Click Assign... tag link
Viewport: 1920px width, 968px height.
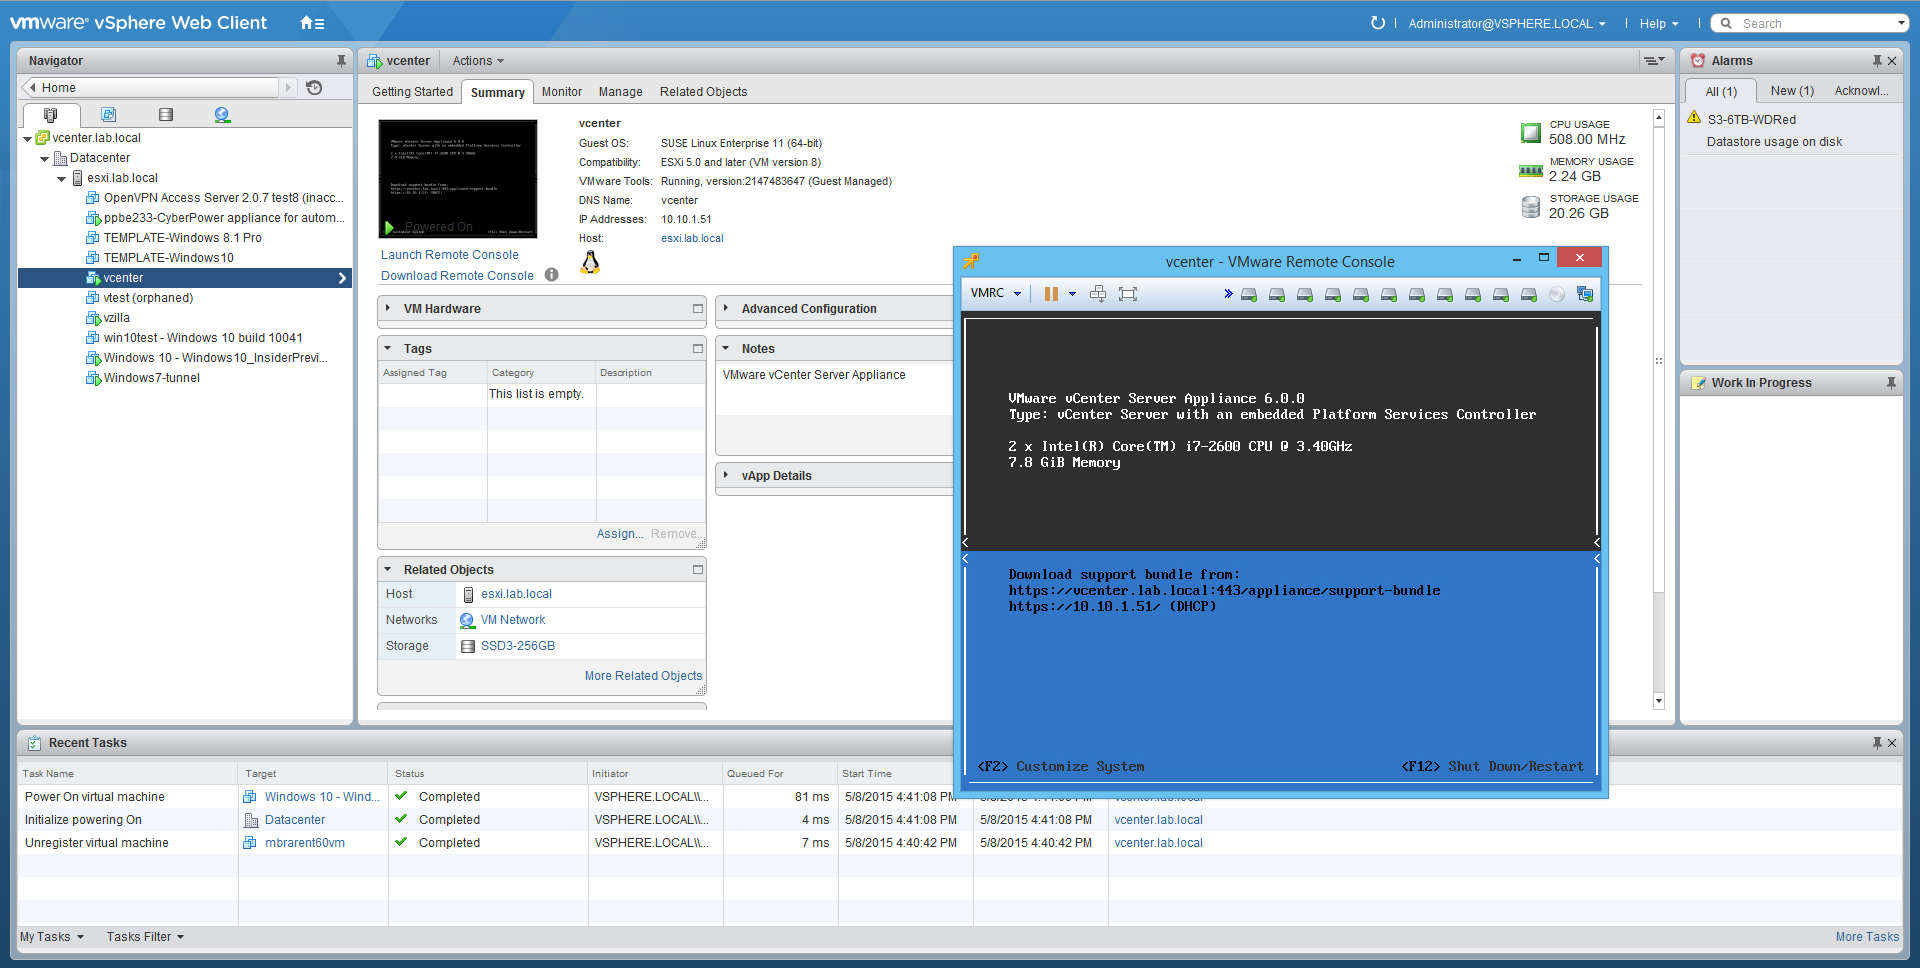620,534
